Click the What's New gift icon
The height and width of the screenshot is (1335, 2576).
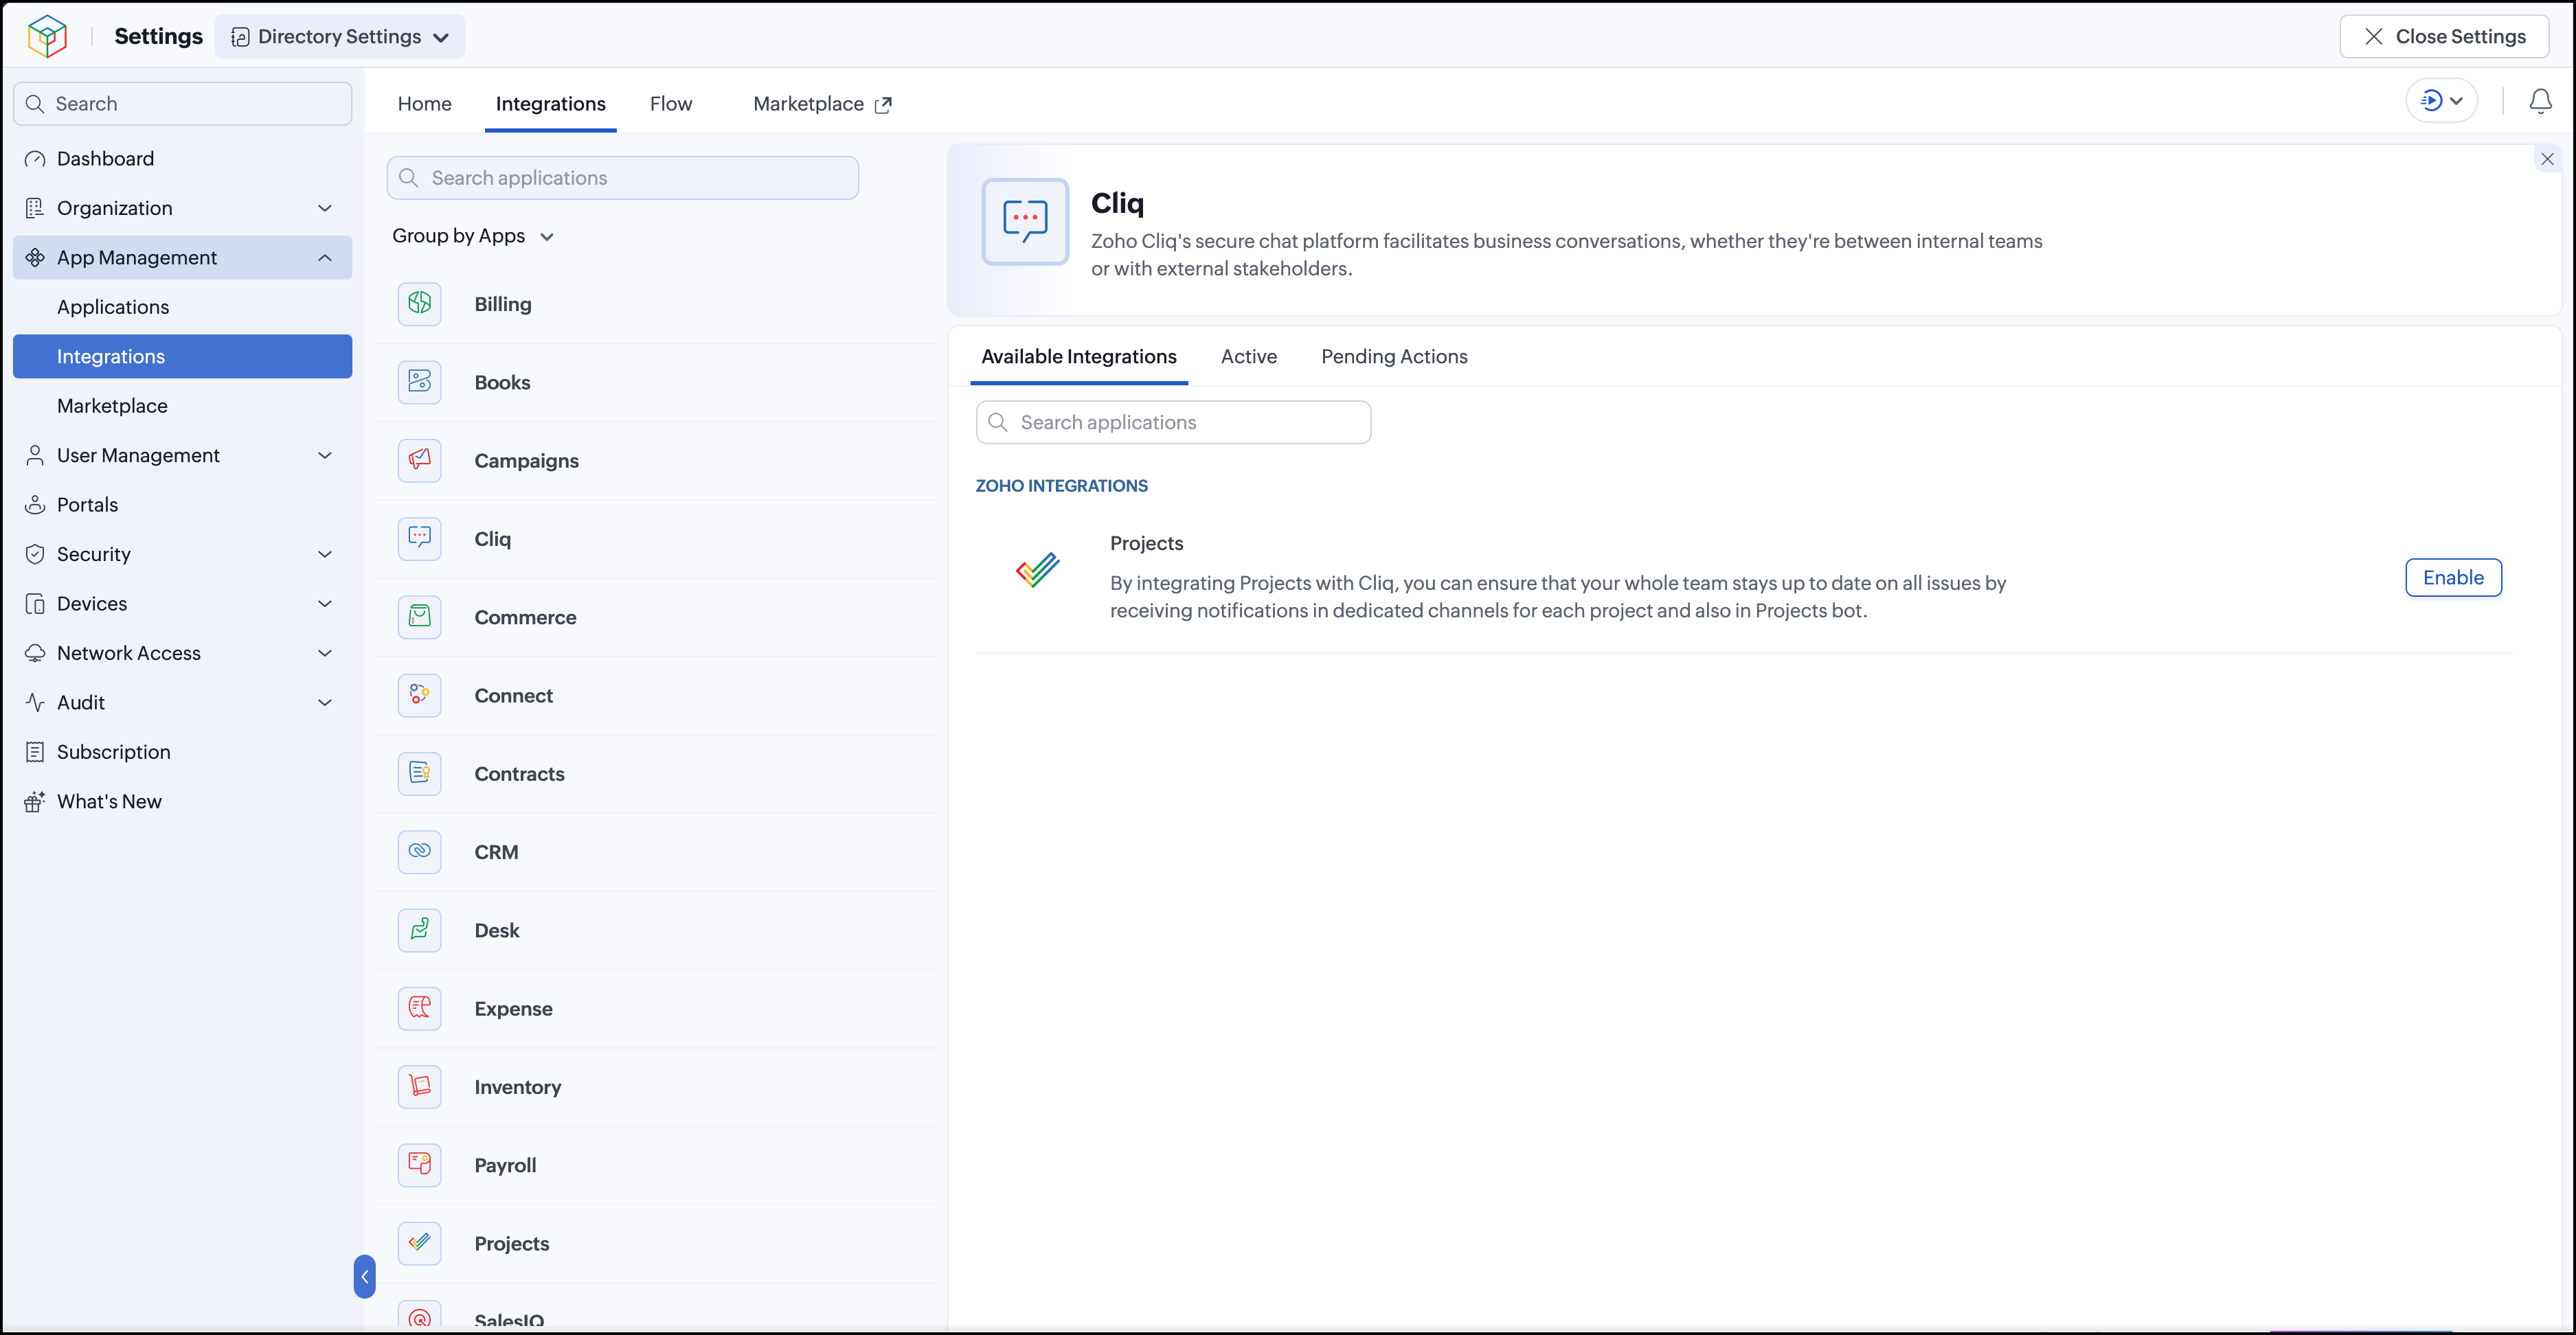pos(35,801)
